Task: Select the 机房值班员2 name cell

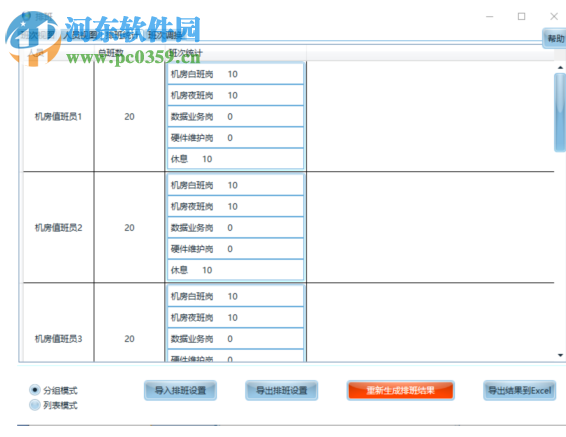Action: (58, 228)
